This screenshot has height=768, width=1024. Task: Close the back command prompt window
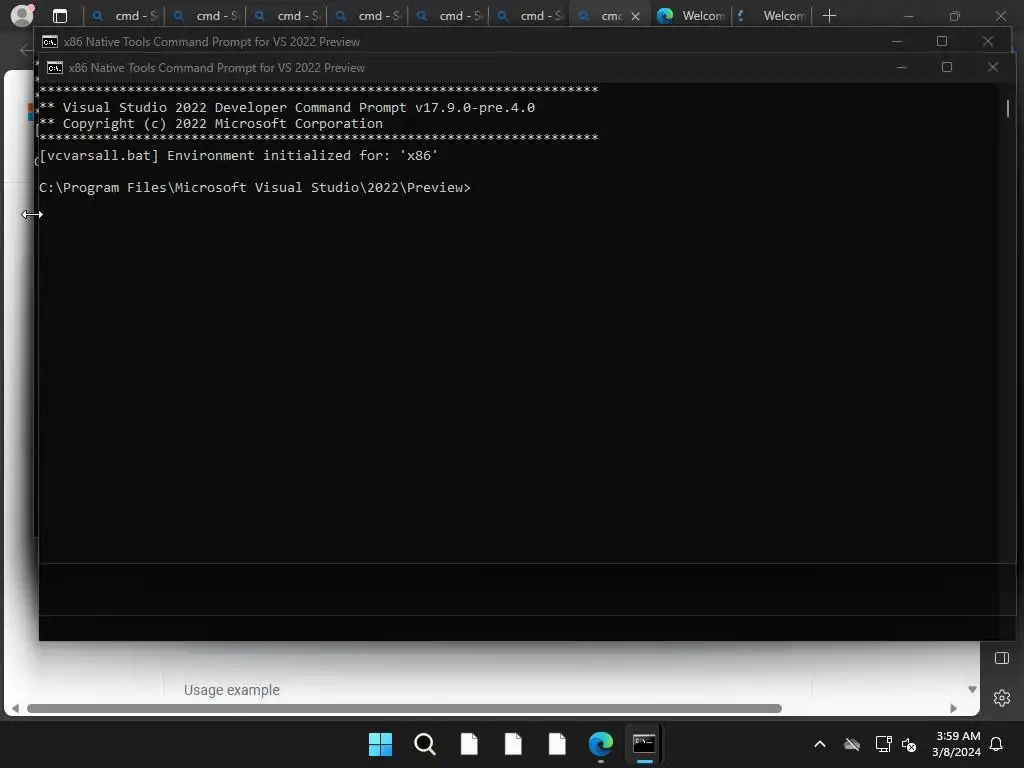coord(987,41)
